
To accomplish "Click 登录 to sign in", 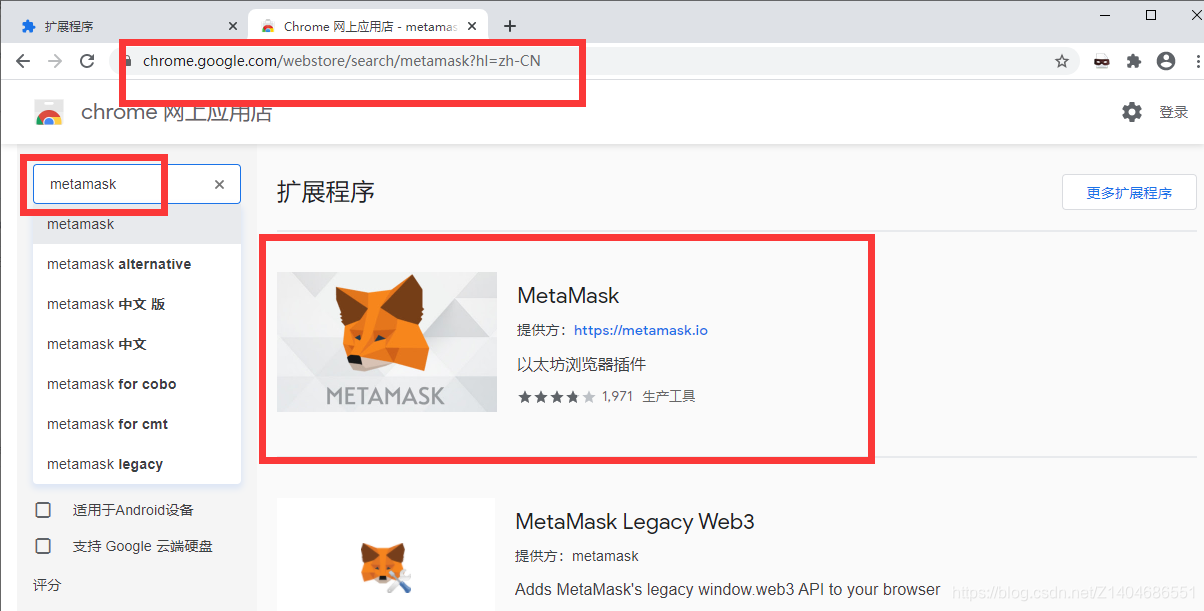I will click(x=1174, y=112).
